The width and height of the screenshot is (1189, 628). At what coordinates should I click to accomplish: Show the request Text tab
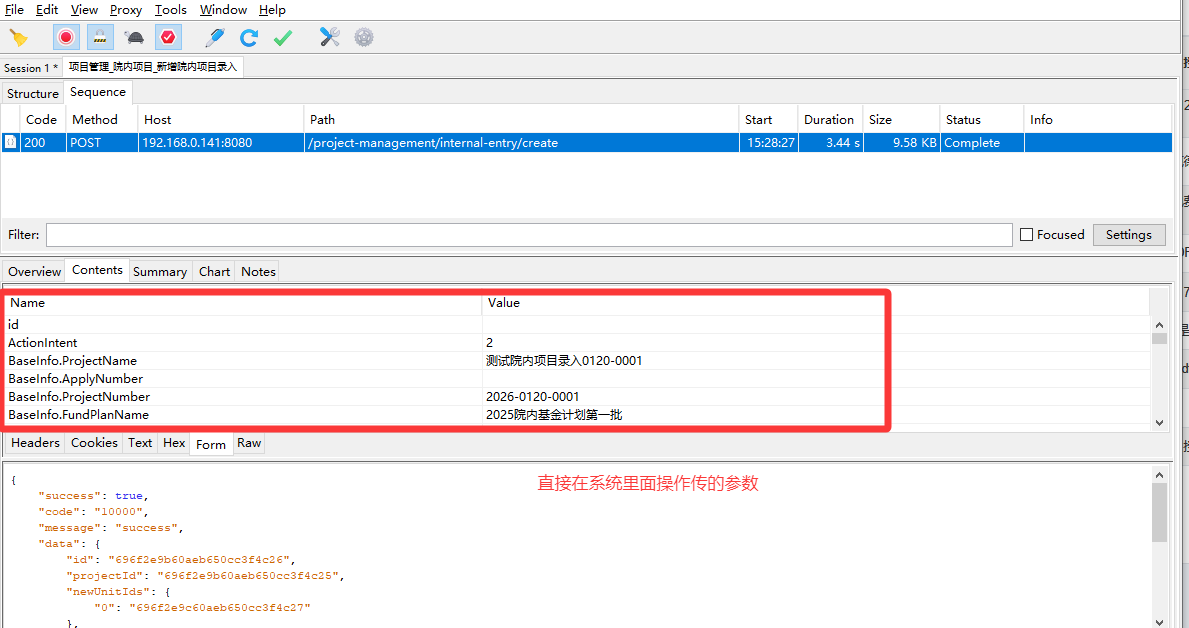coord(140,443)
